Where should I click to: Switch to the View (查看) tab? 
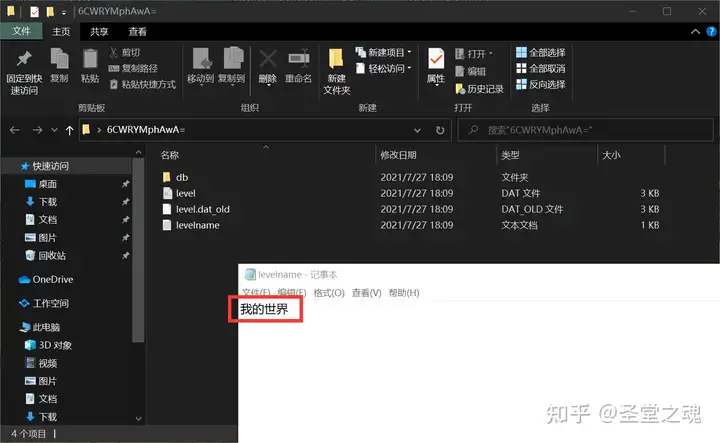137,31
